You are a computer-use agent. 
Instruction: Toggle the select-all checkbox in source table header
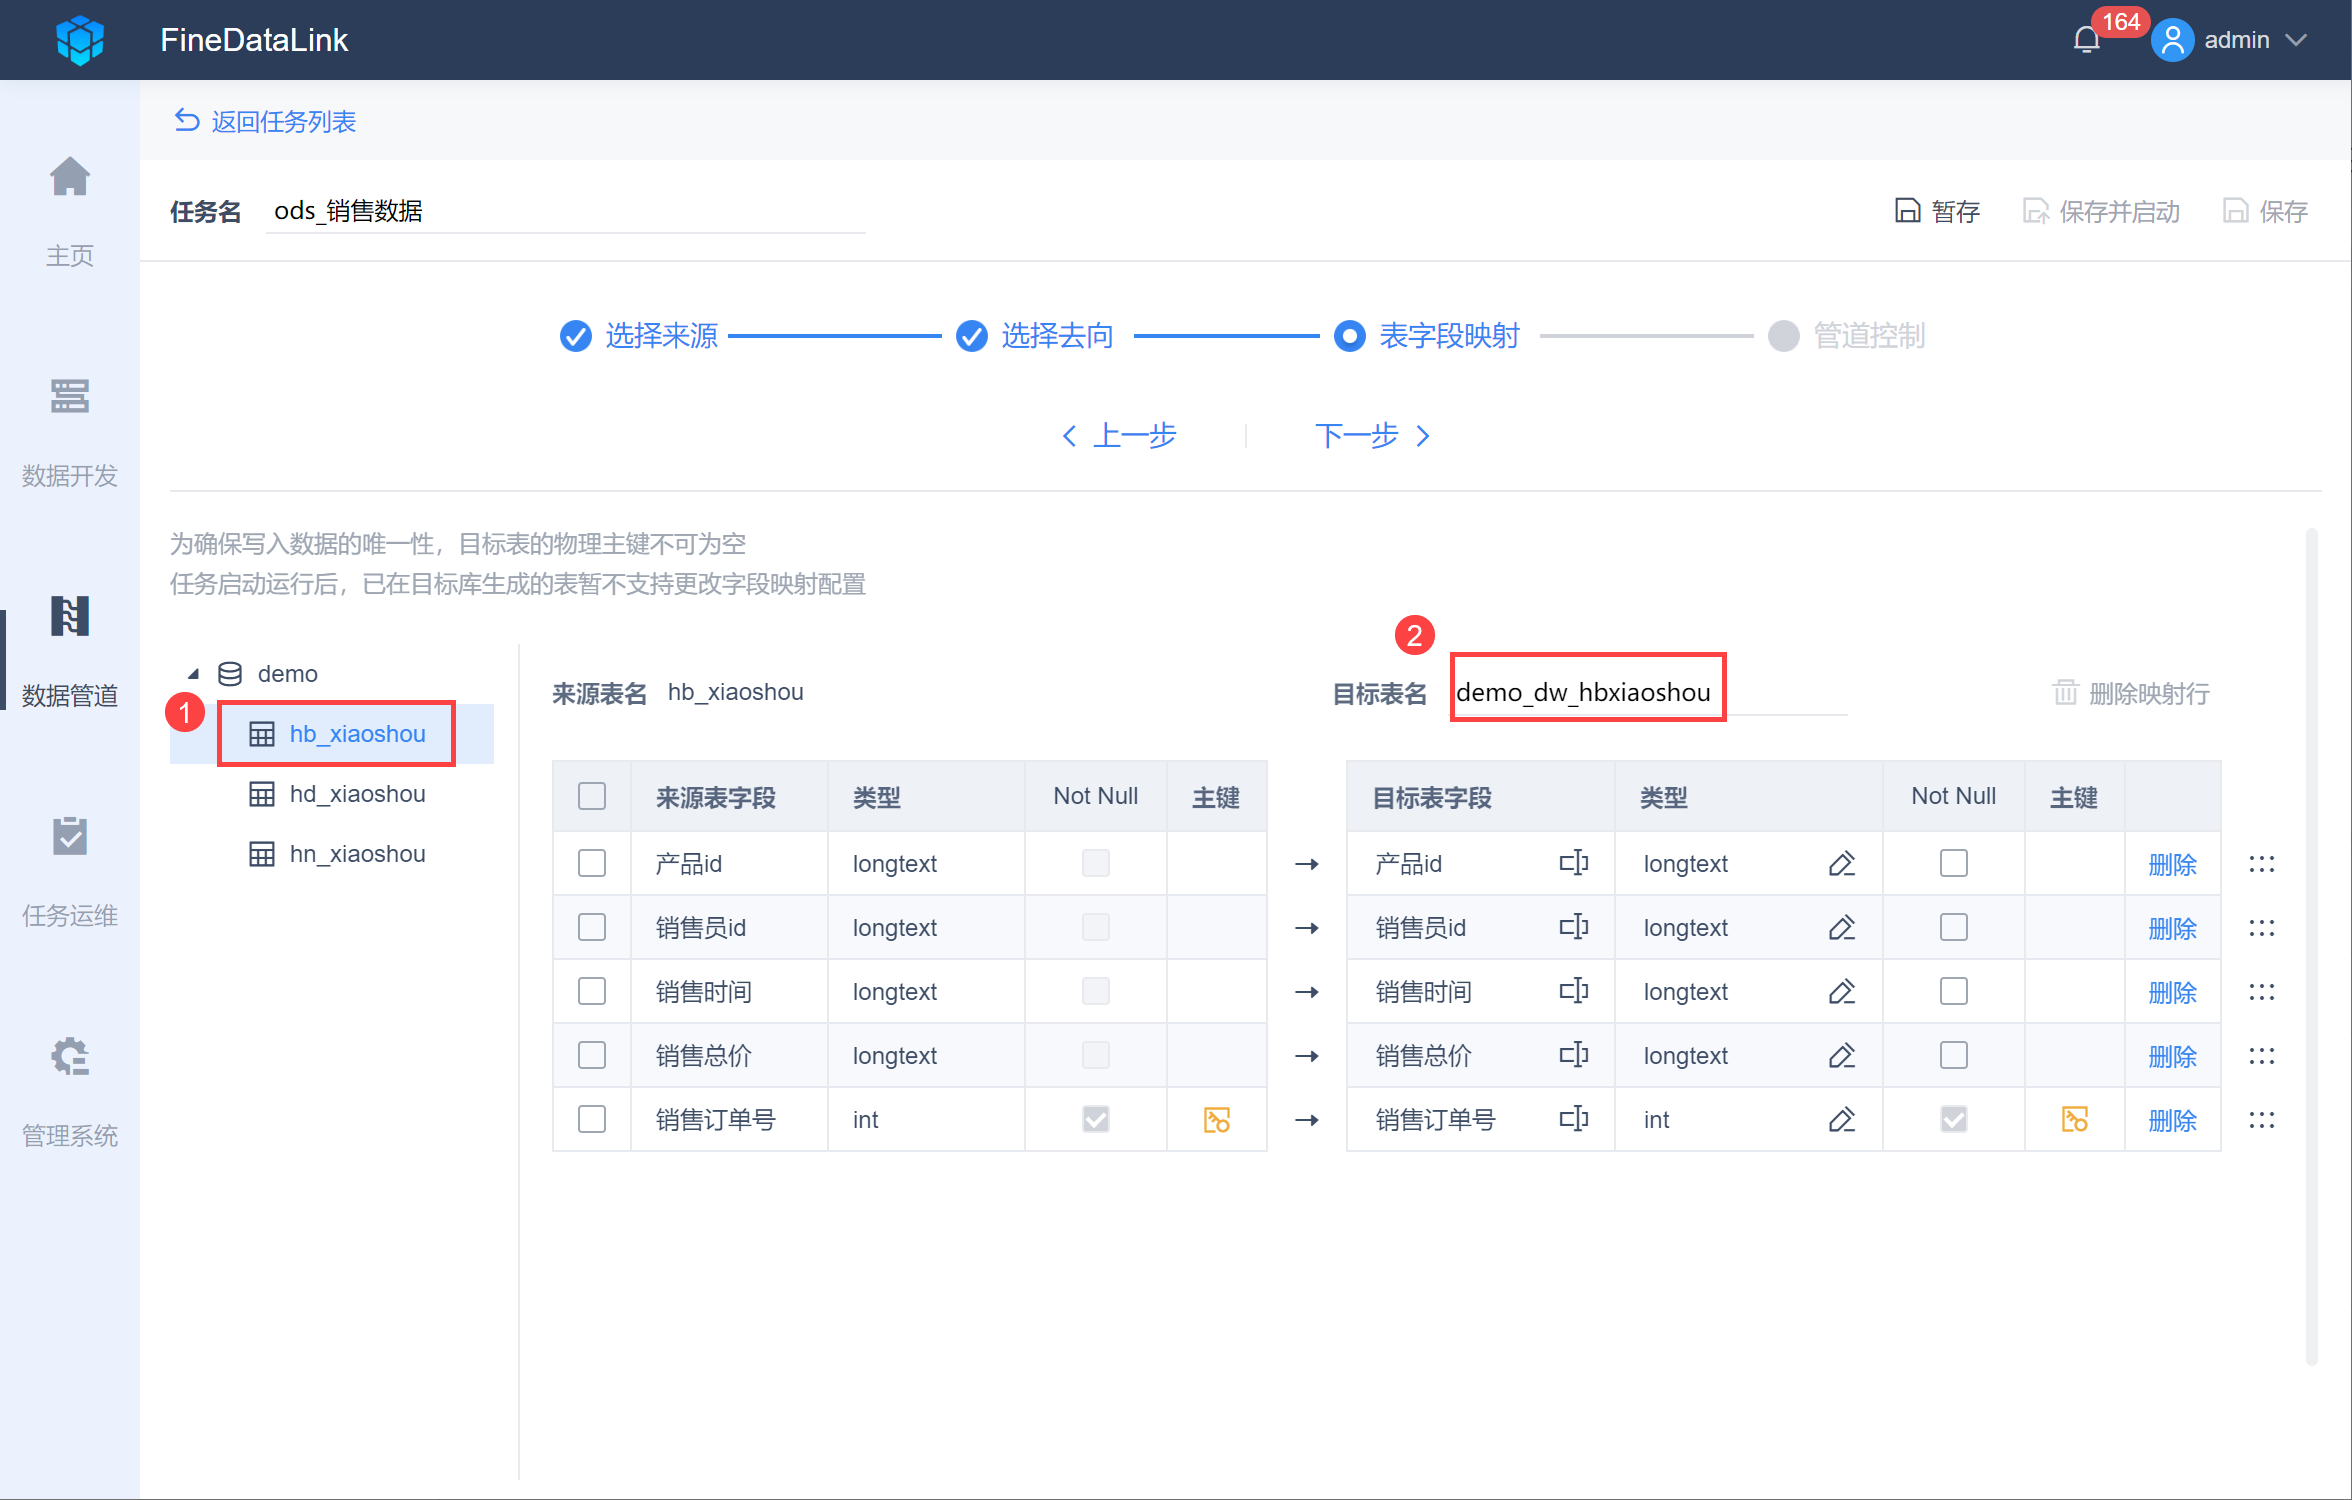click(x=592, y=796)
